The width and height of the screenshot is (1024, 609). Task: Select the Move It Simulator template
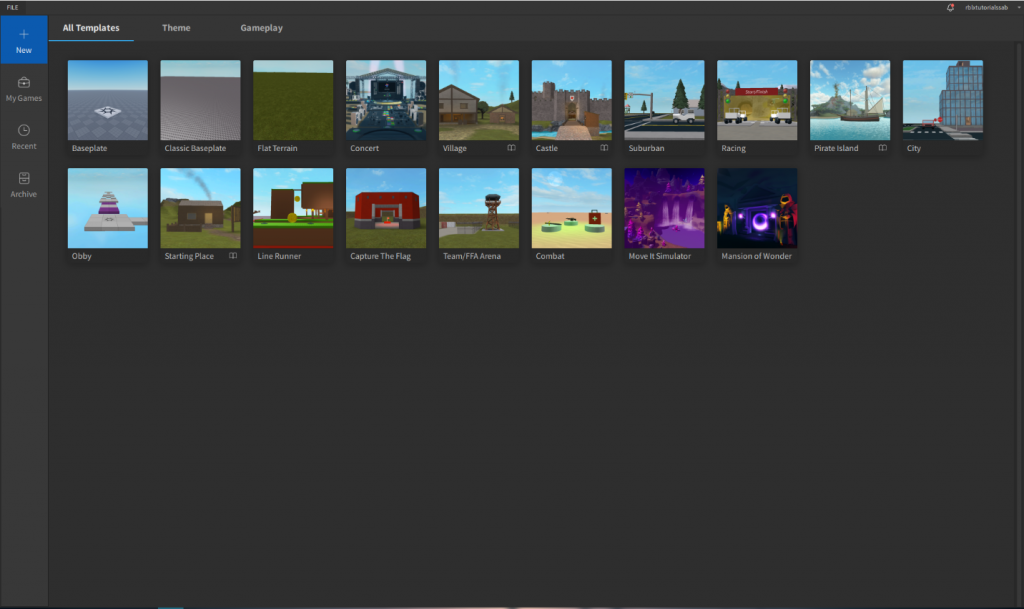(664, 208)
